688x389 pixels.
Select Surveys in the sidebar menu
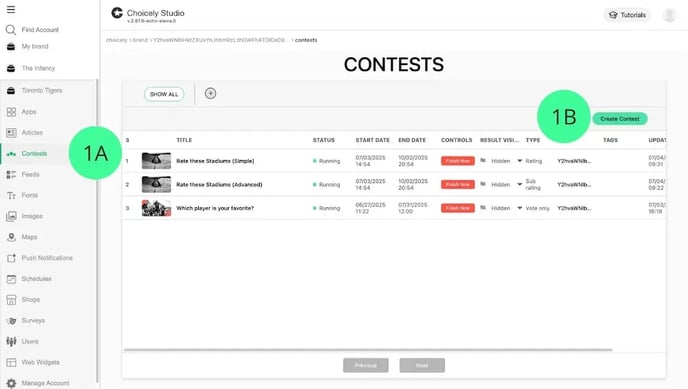click(33, 321)
